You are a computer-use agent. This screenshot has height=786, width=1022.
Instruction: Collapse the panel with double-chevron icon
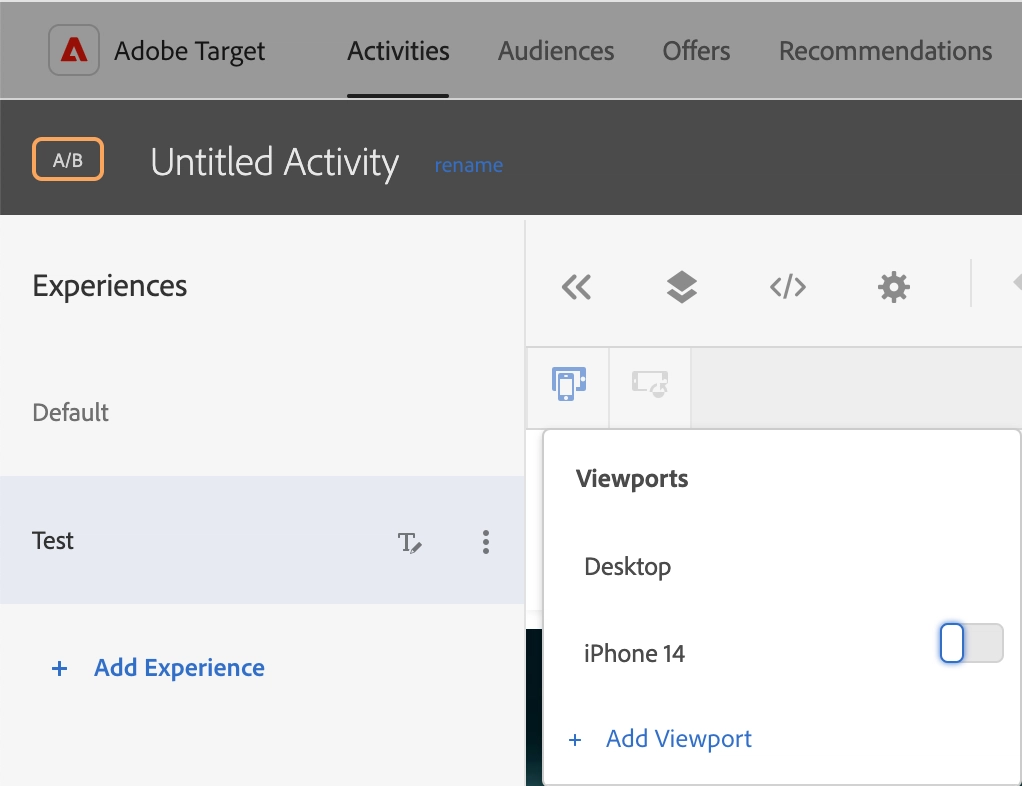576,287
